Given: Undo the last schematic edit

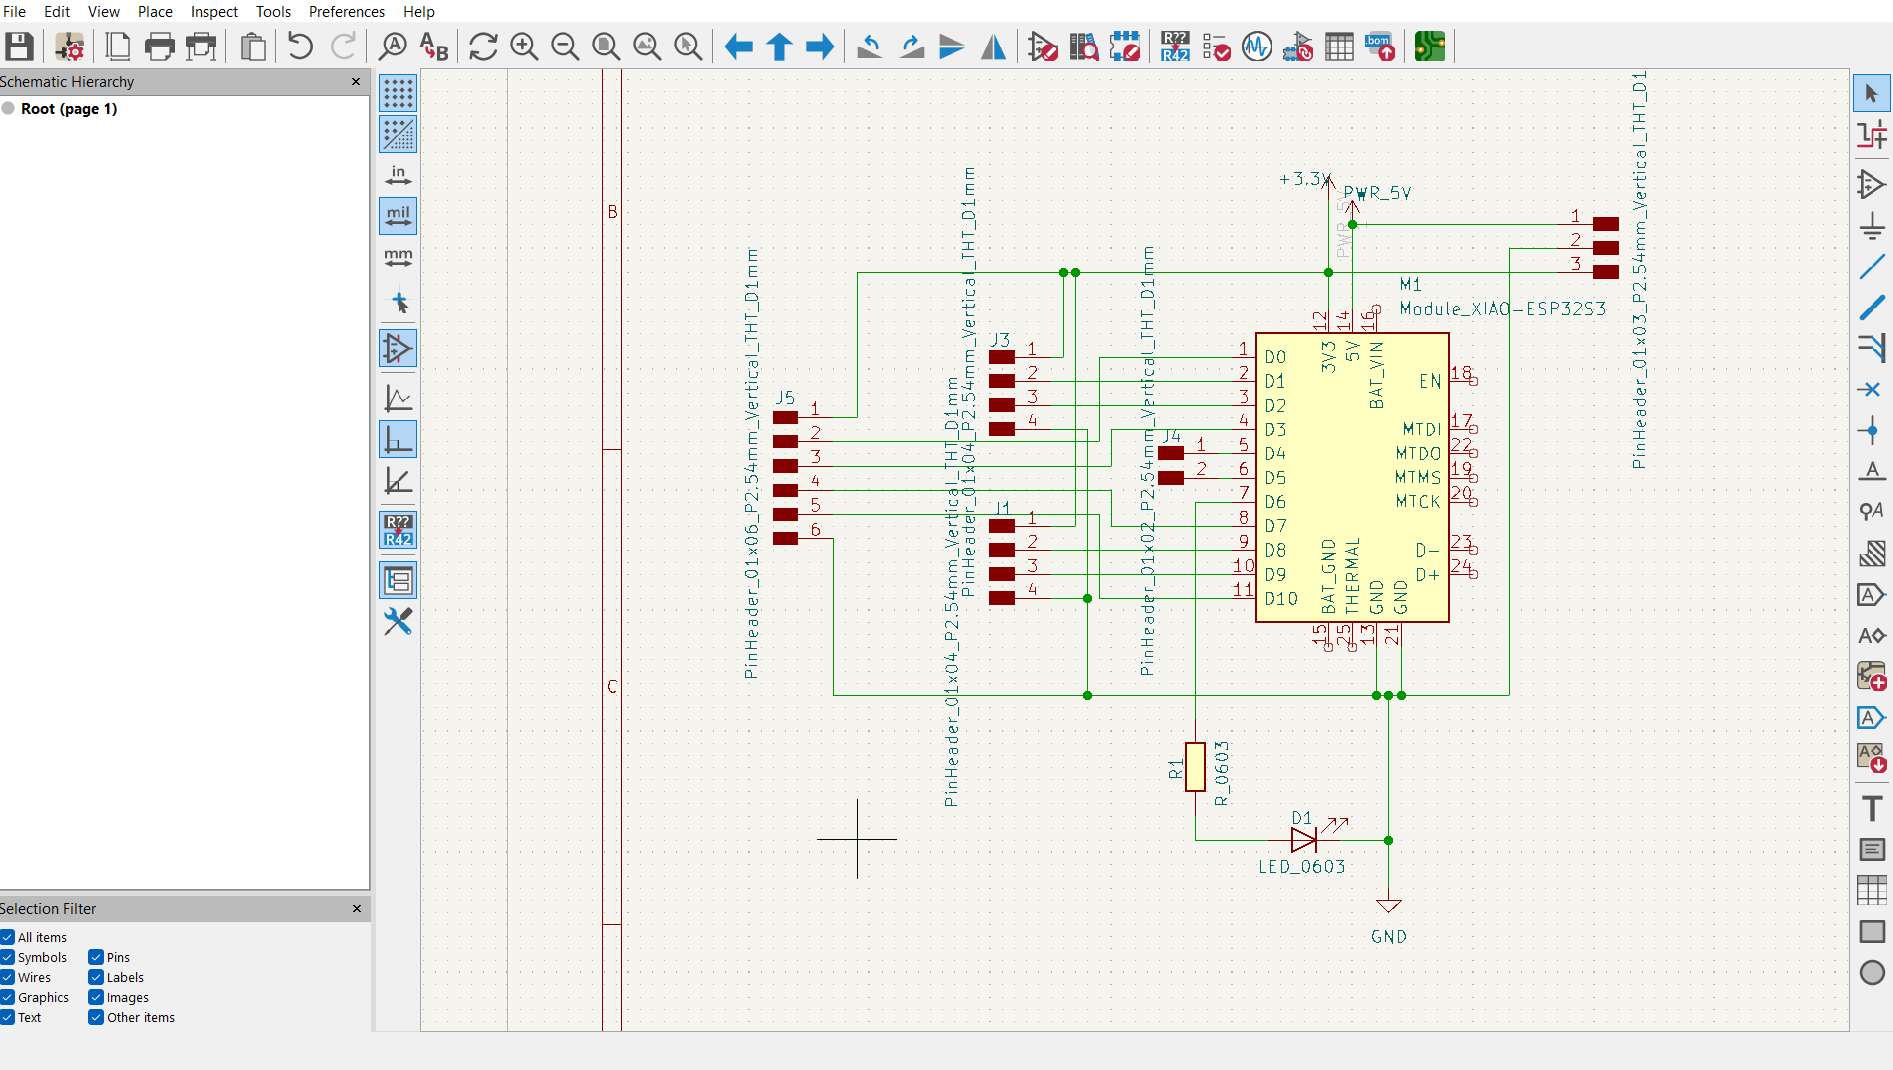Looking at the screenshot, I should coord(298,46).
